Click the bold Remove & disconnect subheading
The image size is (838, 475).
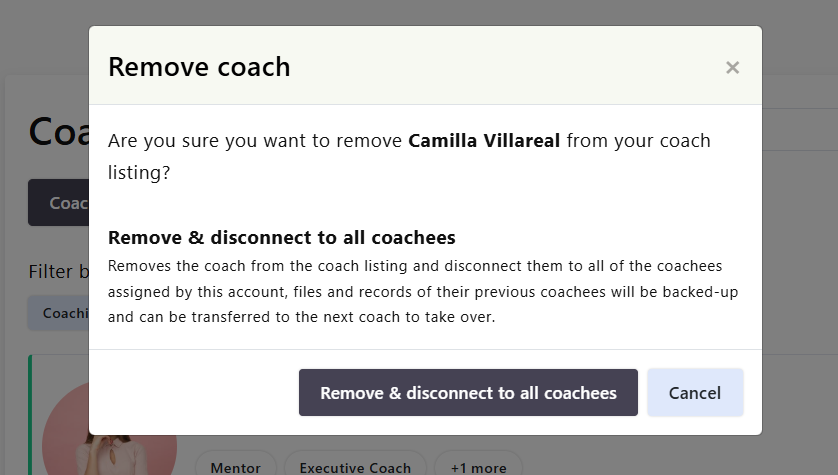tap(281, 238)
